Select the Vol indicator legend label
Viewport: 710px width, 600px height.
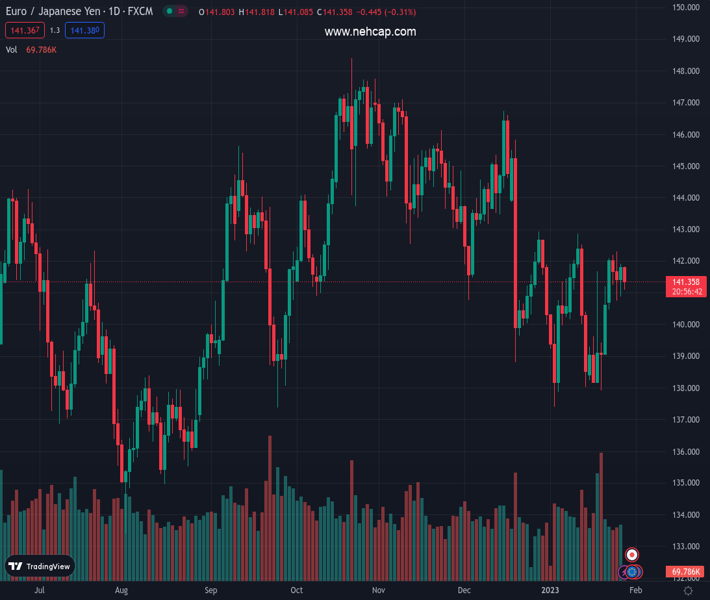pos(12,49)
